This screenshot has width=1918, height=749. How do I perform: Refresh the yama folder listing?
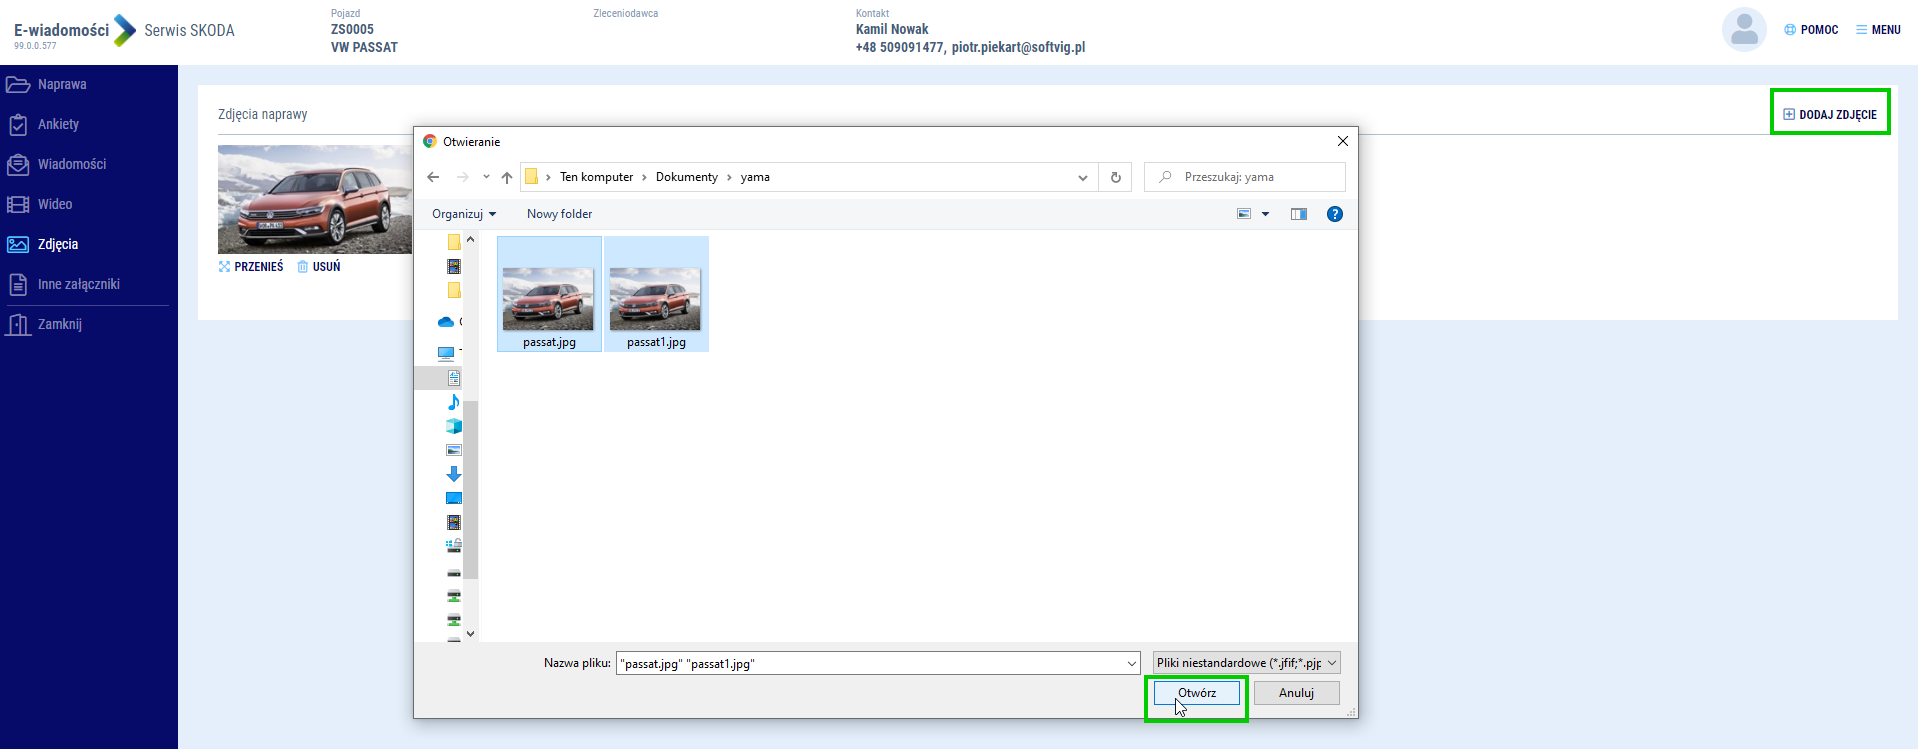click(1115, 177)
